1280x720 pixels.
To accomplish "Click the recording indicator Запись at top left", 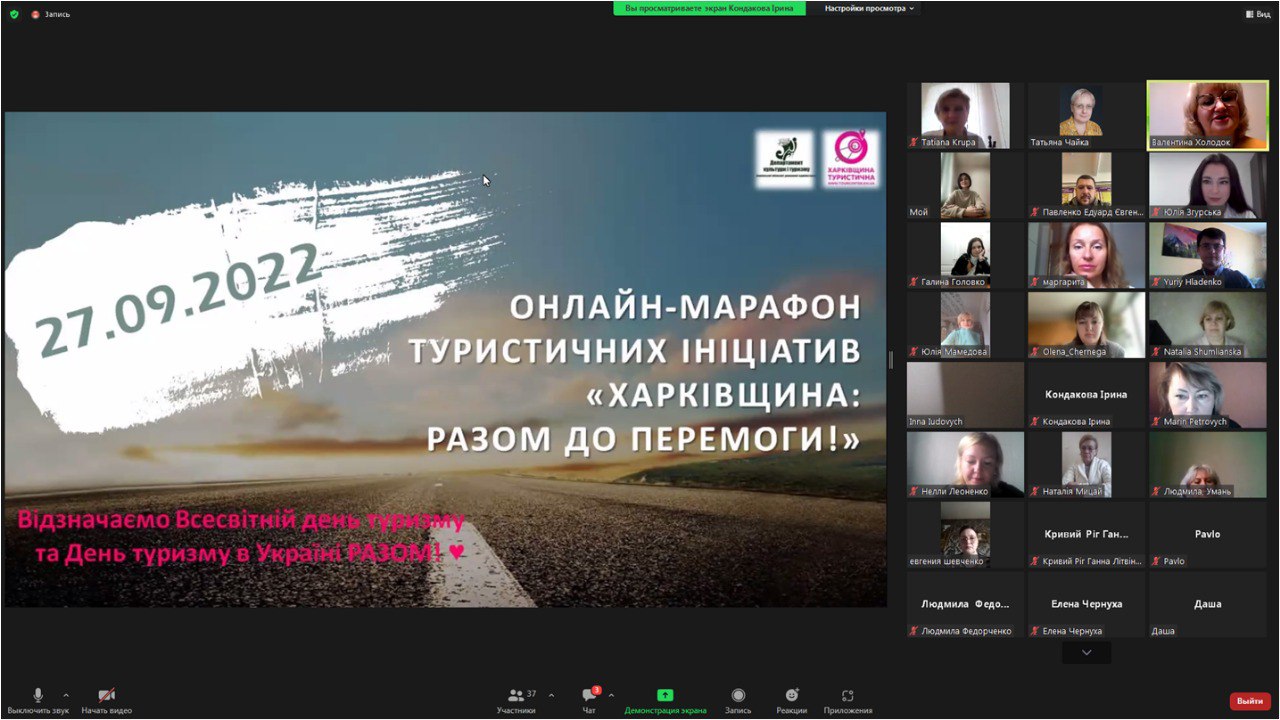I will [50, 14].
